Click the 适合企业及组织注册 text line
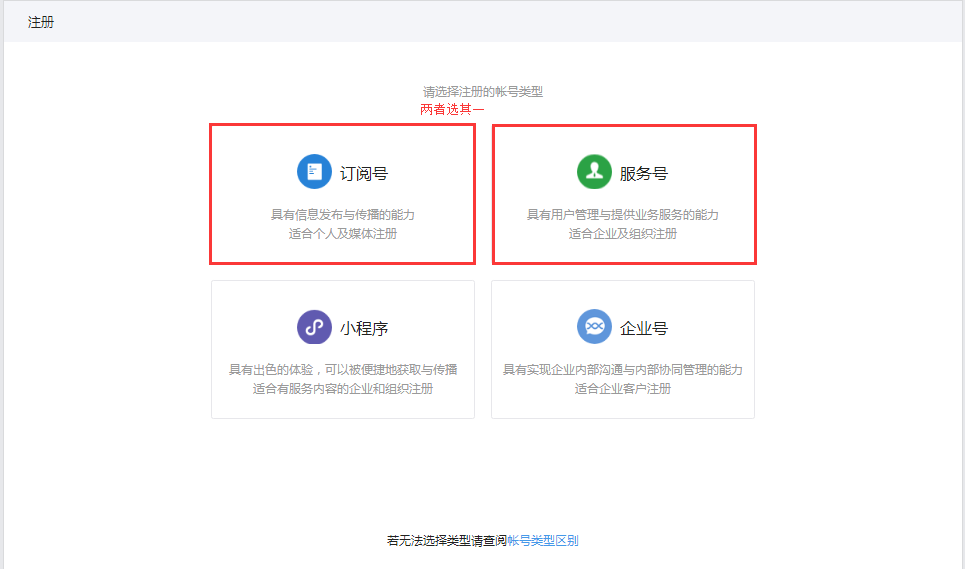 (x=623, y=234)
